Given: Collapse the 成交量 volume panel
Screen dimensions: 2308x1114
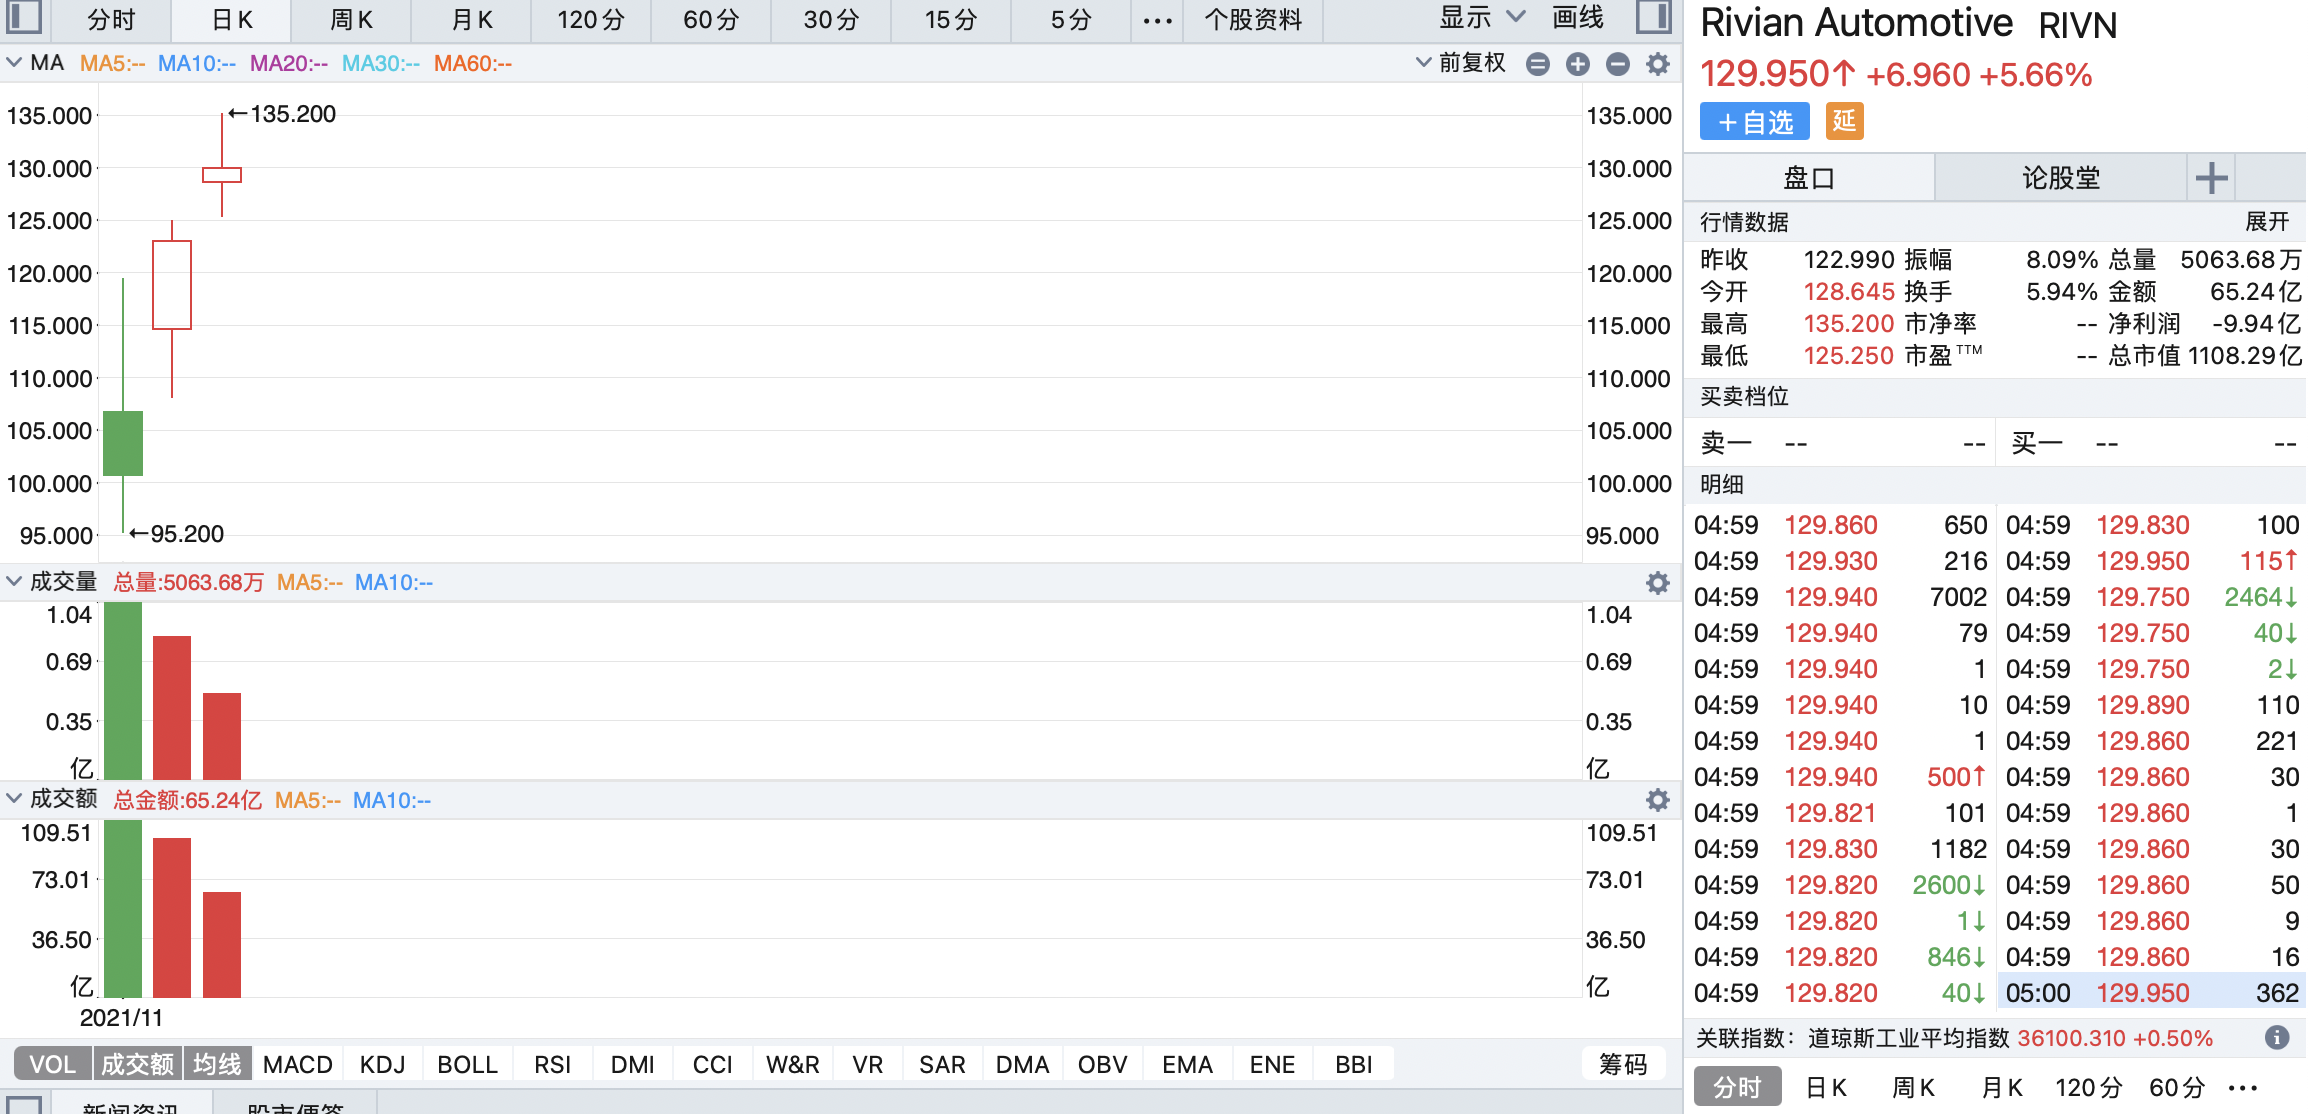Looking at the screenshot, I should click(14, 581).
